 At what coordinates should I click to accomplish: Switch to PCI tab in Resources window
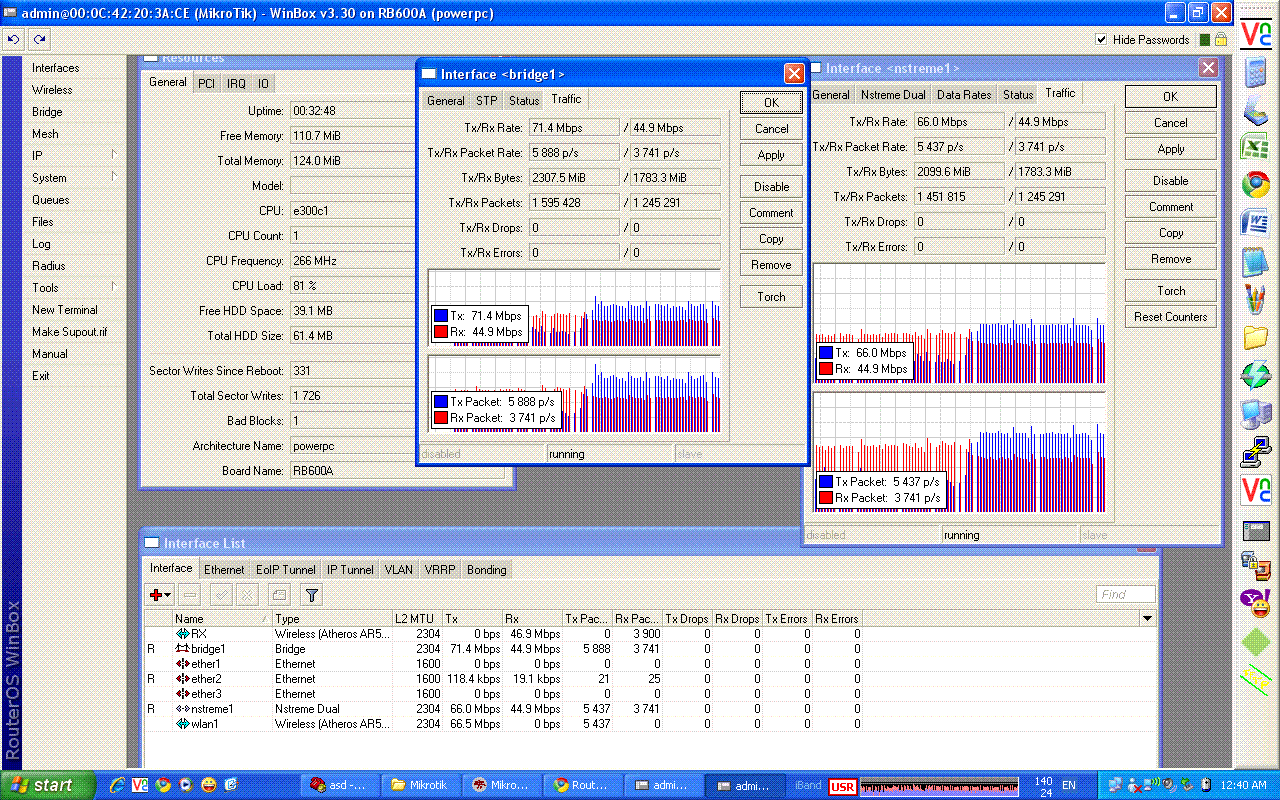click(x=206, y=84)
